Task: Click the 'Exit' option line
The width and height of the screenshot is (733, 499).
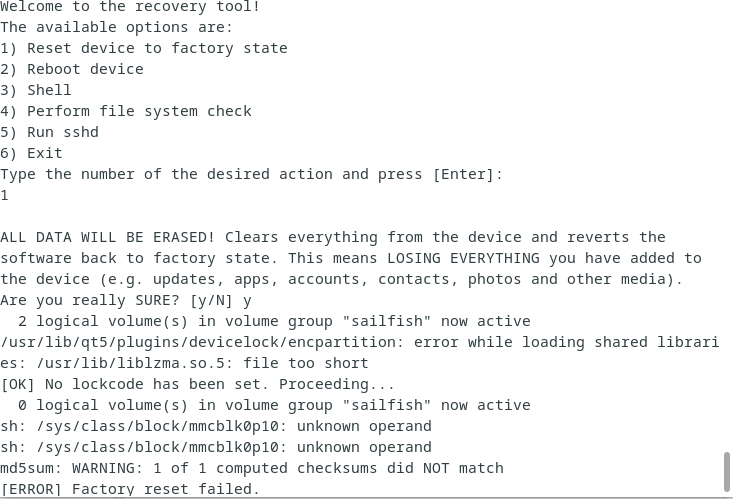Action: (31, 153)
